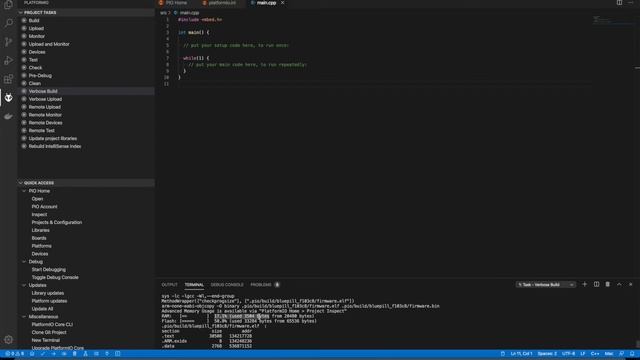Run the Clean project task
Screen dimensions: 640x360
tap(35, 83)
